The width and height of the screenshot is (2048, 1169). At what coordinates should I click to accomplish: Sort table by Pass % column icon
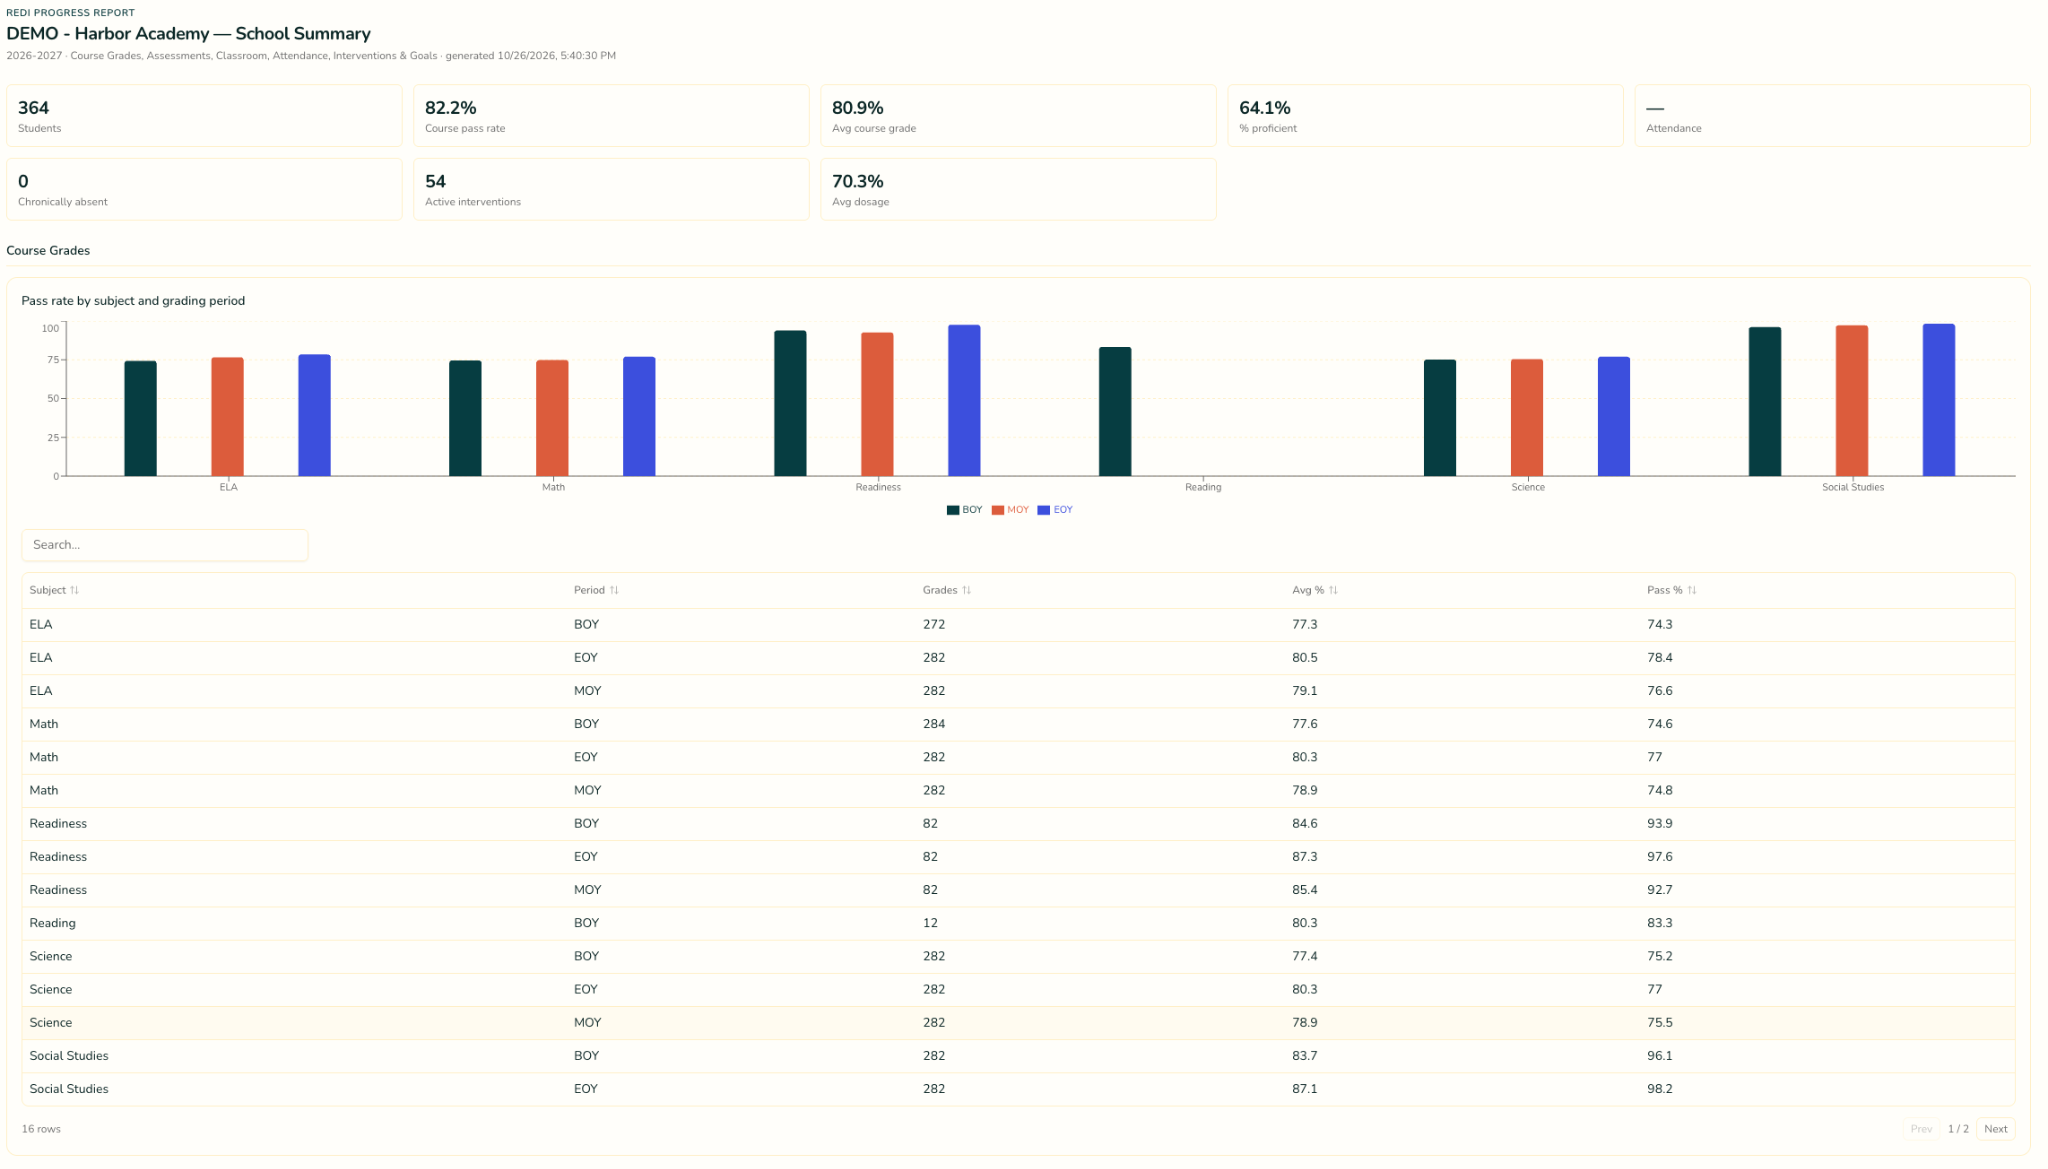pyautogui.click(x=1691, y=590)
